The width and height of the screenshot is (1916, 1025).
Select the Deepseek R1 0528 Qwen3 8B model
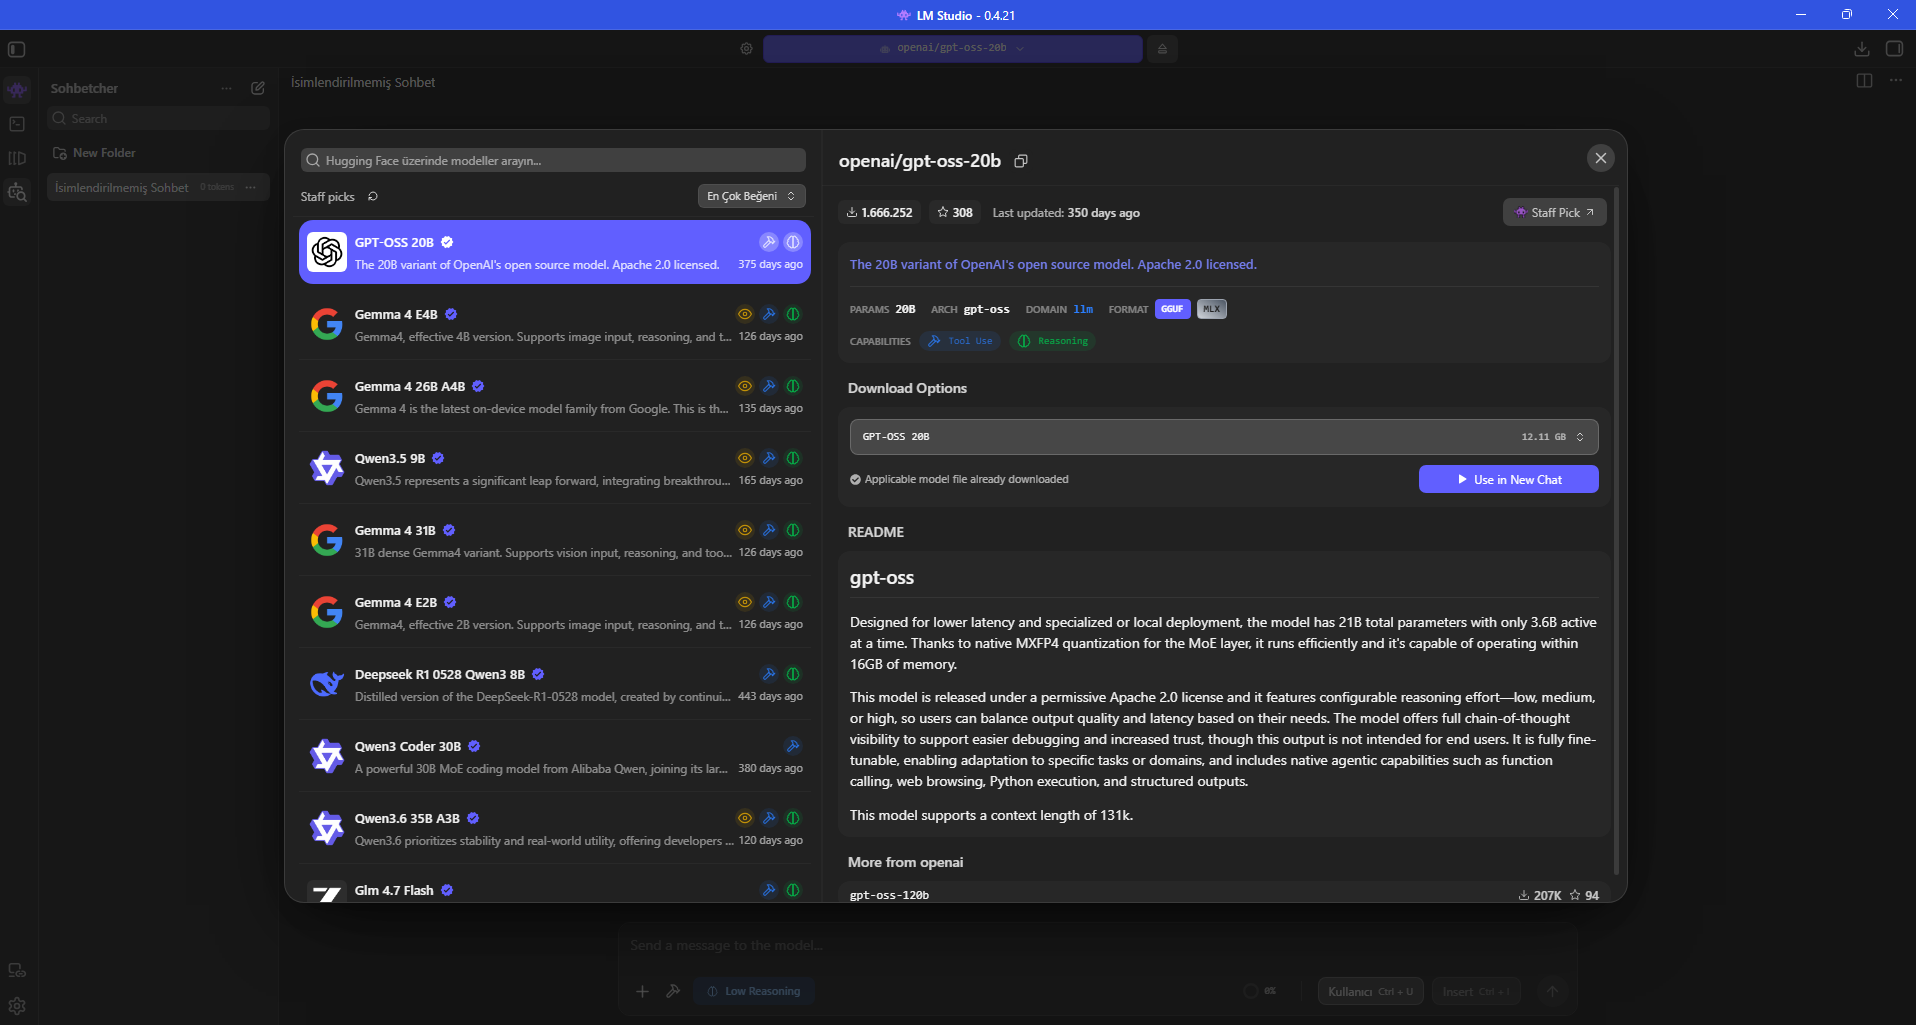(555, 685)
